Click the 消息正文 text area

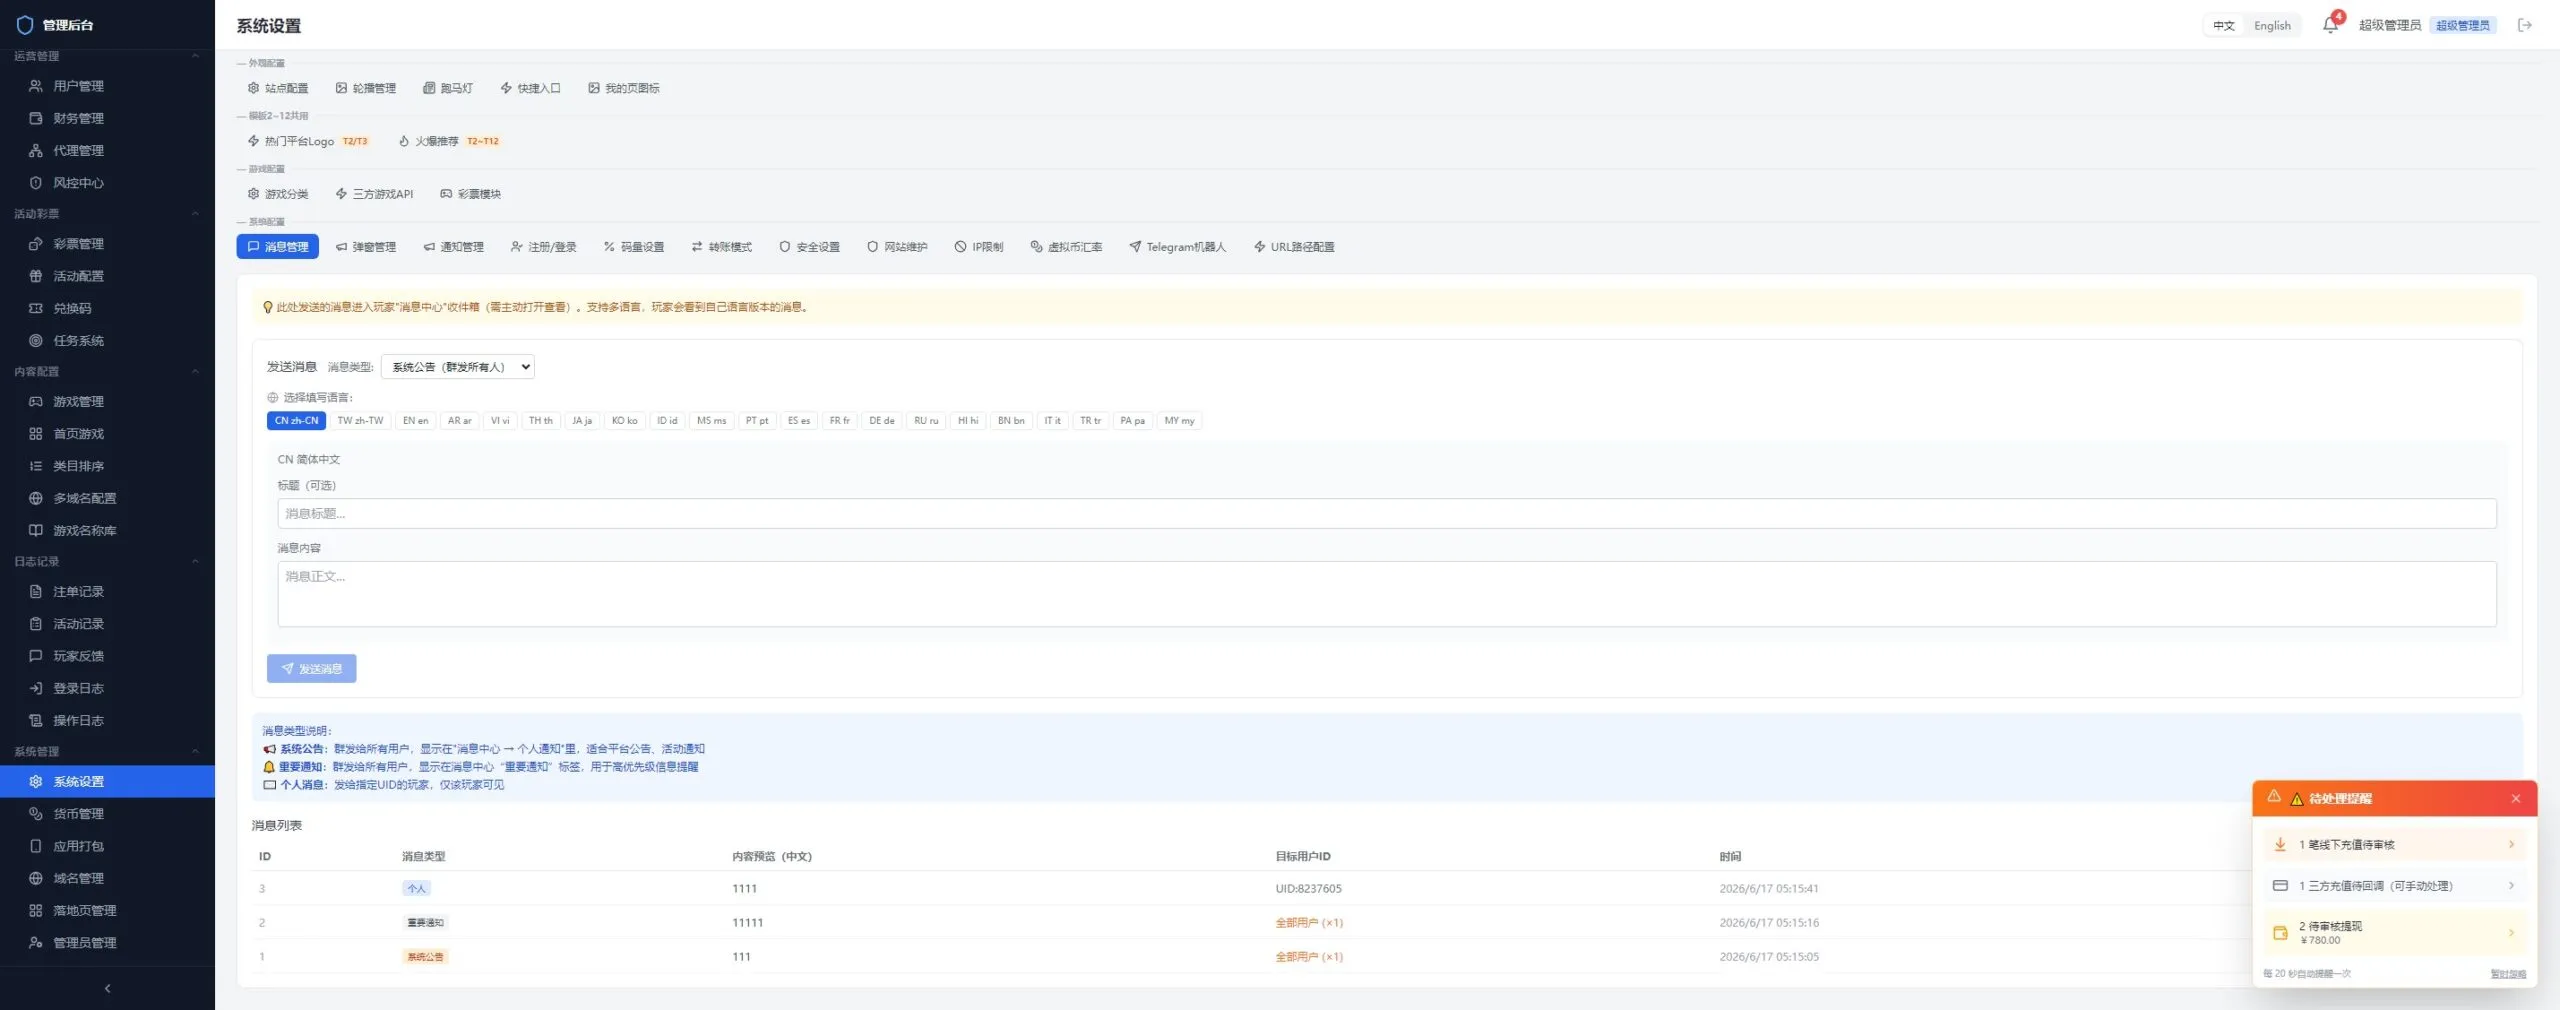tap(1386, 594)
